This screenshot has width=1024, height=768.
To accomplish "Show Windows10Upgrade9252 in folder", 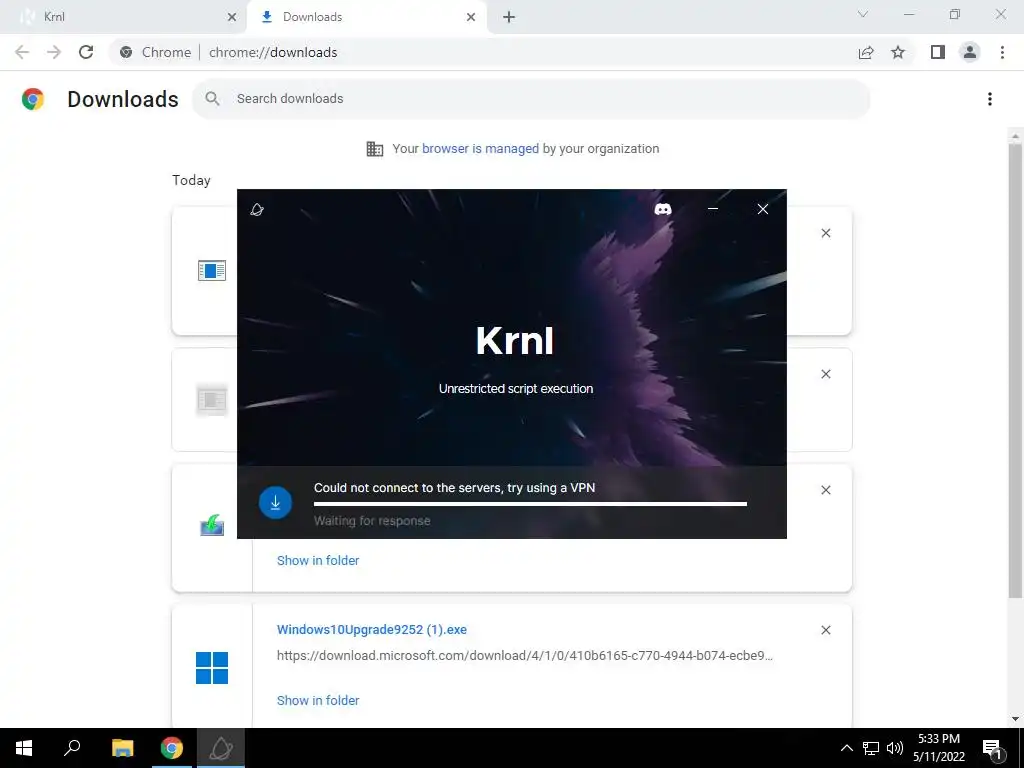I will coord(318,700).
